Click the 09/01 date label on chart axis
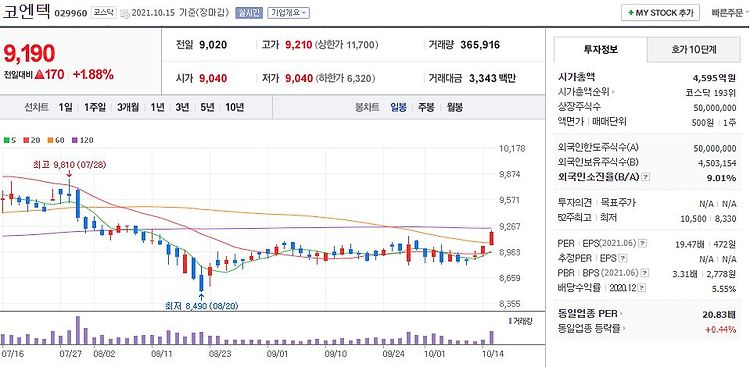Viewport: 750px width, 367px height. click(277, 355)
